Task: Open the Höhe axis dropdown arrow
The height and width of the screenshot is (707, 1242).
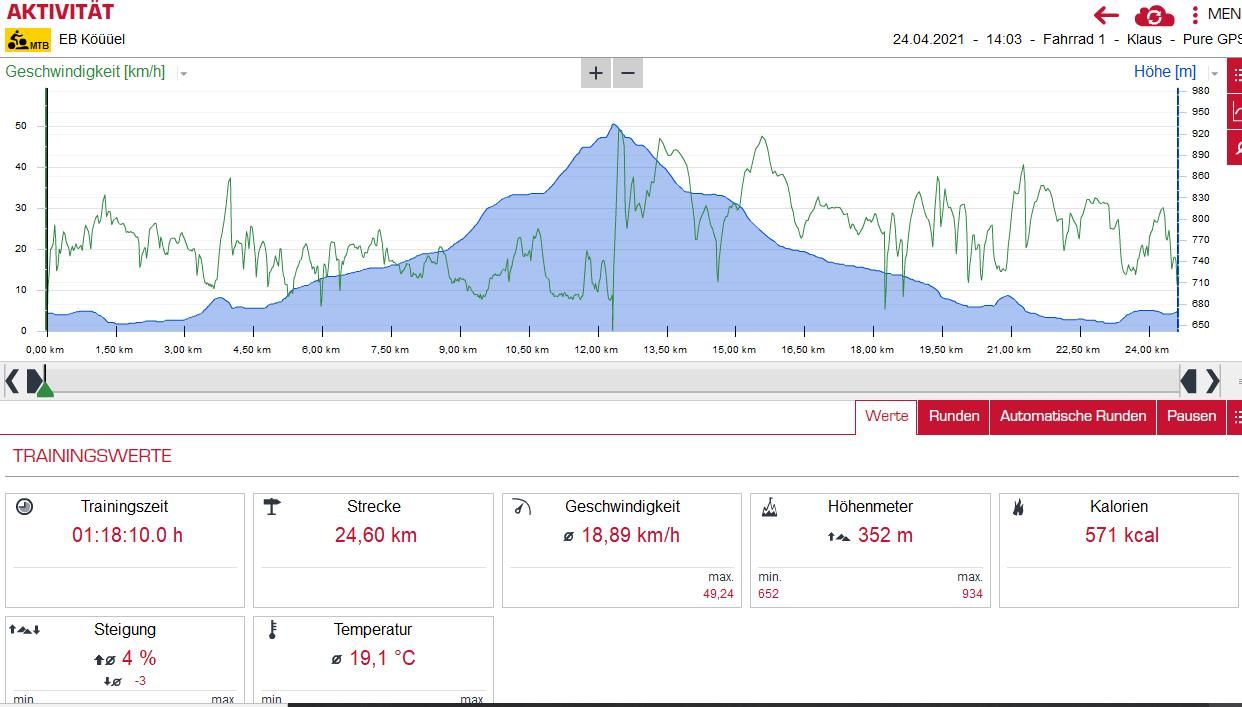Action: coord(1214,73)
